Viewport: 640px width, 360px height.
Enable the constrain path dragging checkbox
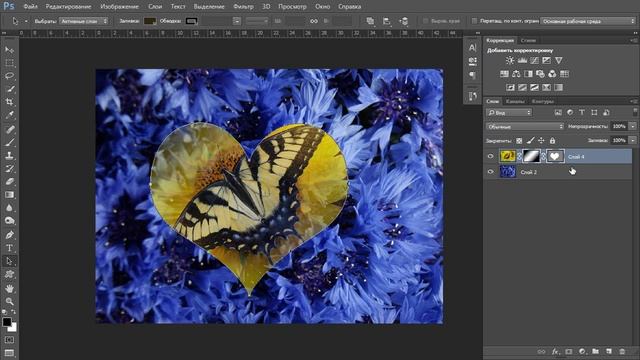[474, 21]
